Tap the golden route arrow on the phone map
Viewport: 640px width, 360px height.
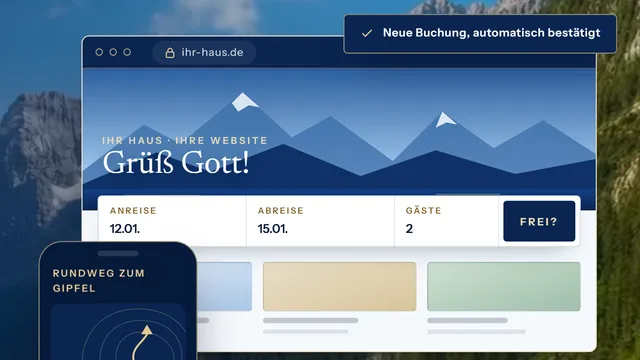pyautogui.click(x=142, y=342)
